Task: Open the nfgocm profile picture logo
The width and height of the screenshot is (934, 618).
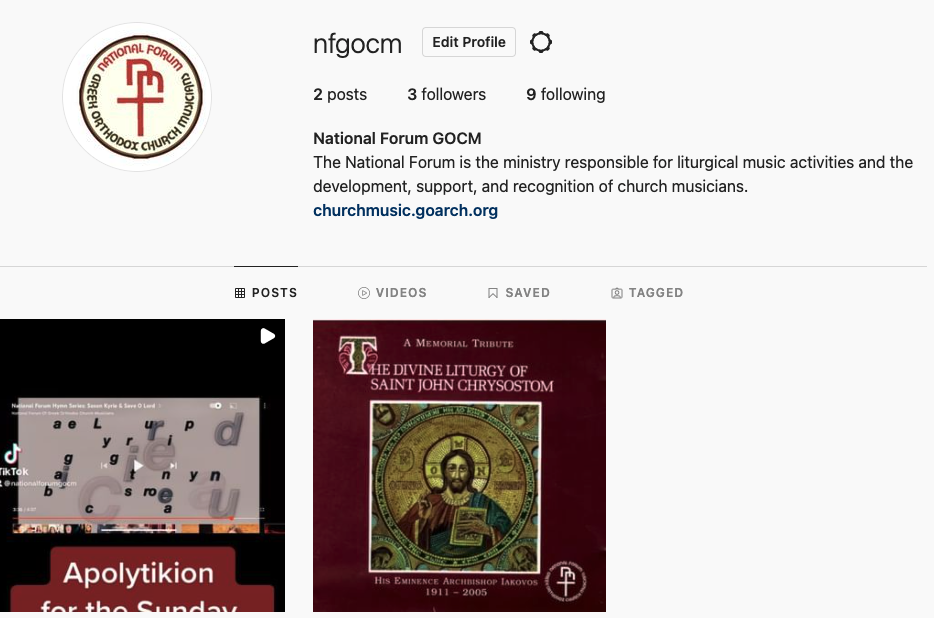Action: [x=138, y=97]
